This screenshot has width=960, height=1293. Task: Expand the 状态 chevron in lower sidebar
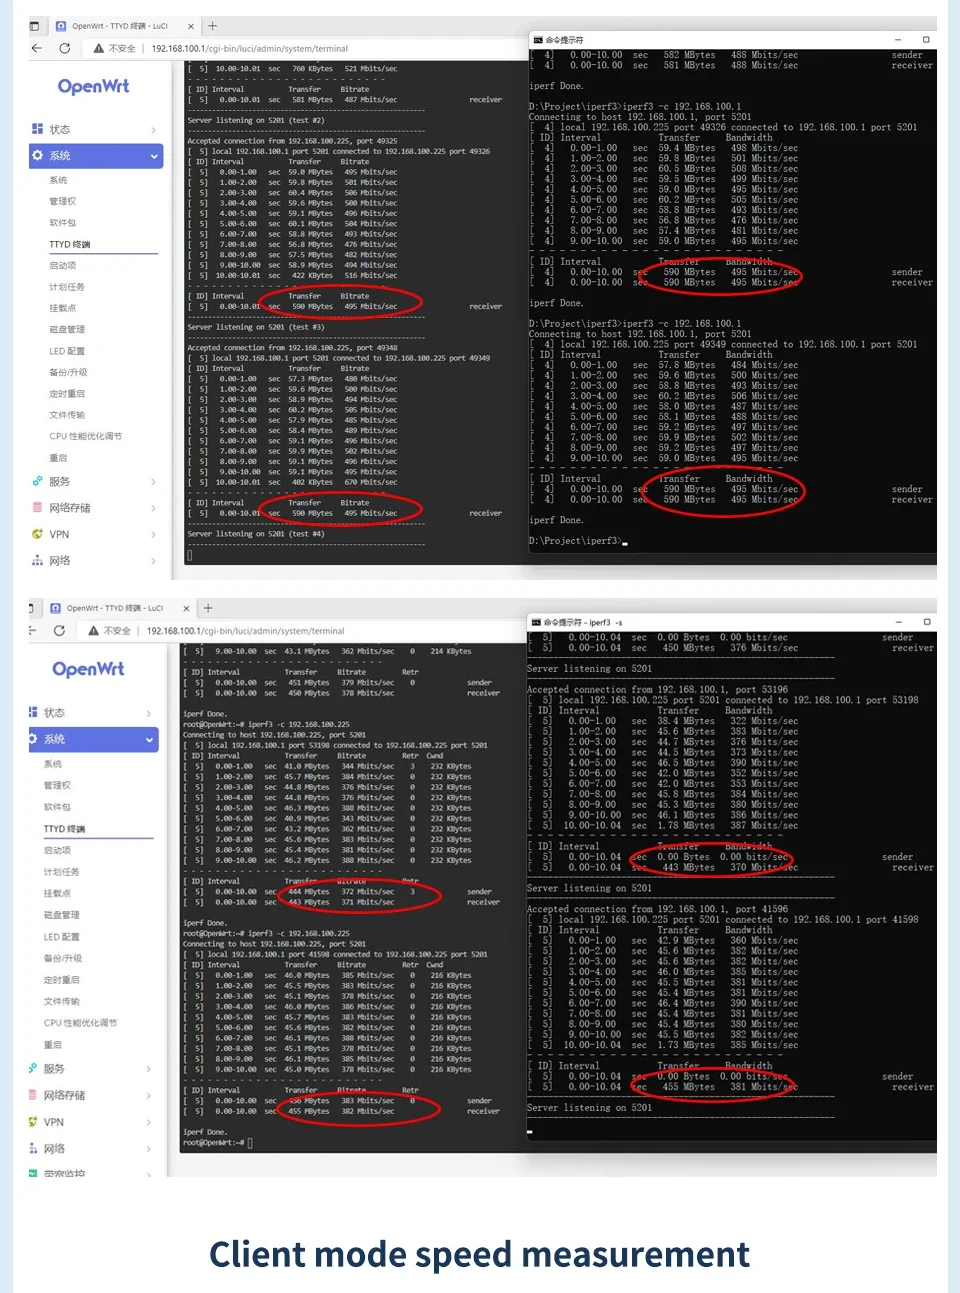click(x=149, y=713)
